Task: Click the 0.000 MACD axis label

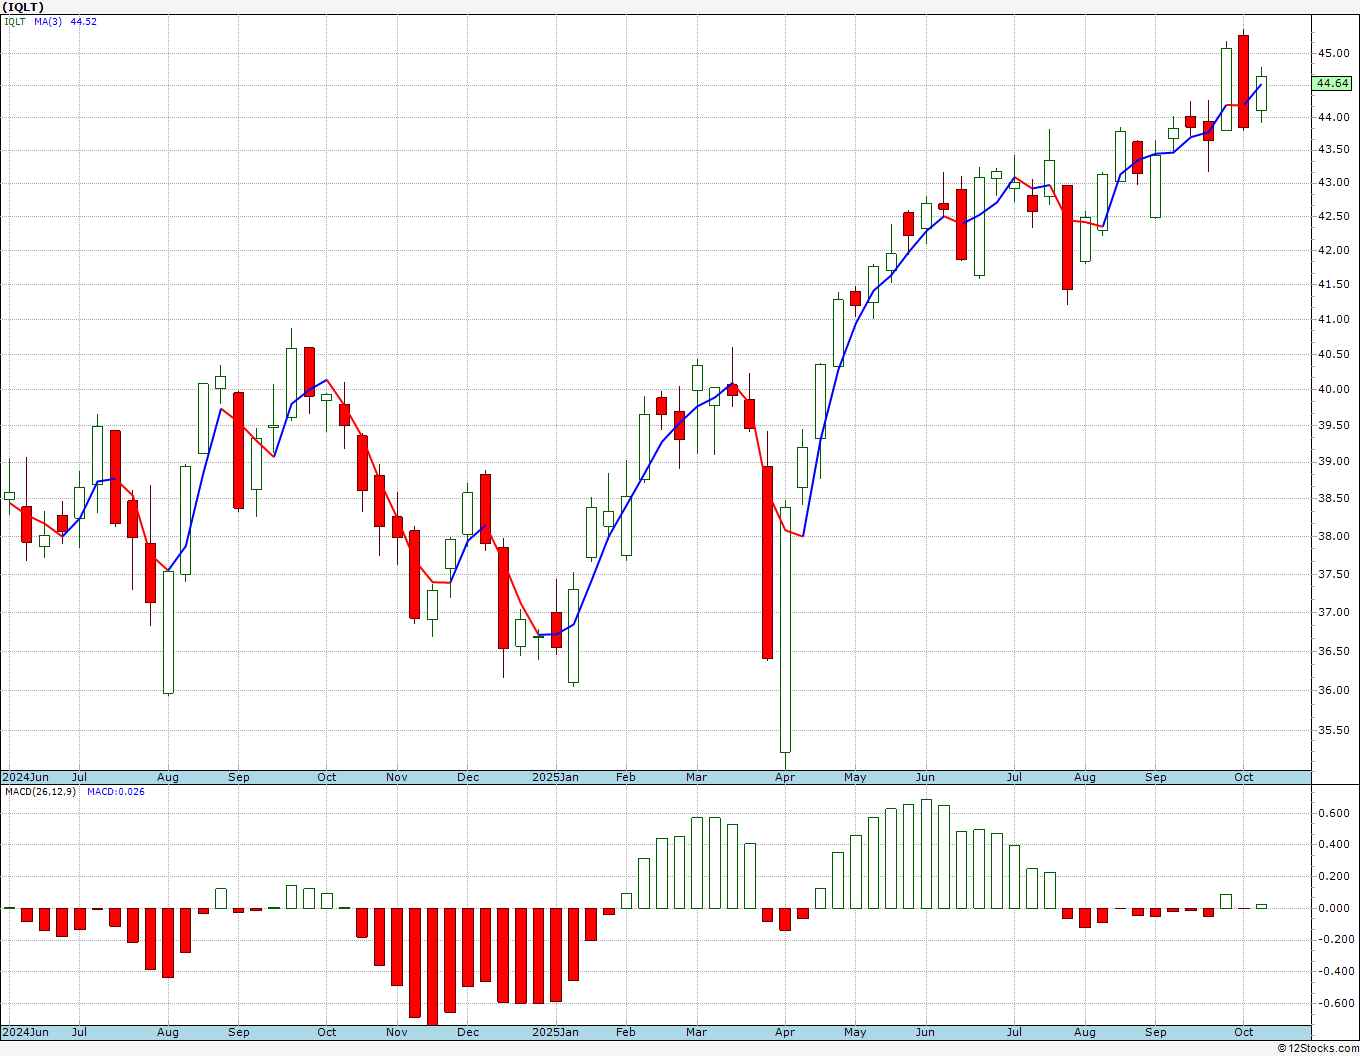Action: (x=1334, y=908)
